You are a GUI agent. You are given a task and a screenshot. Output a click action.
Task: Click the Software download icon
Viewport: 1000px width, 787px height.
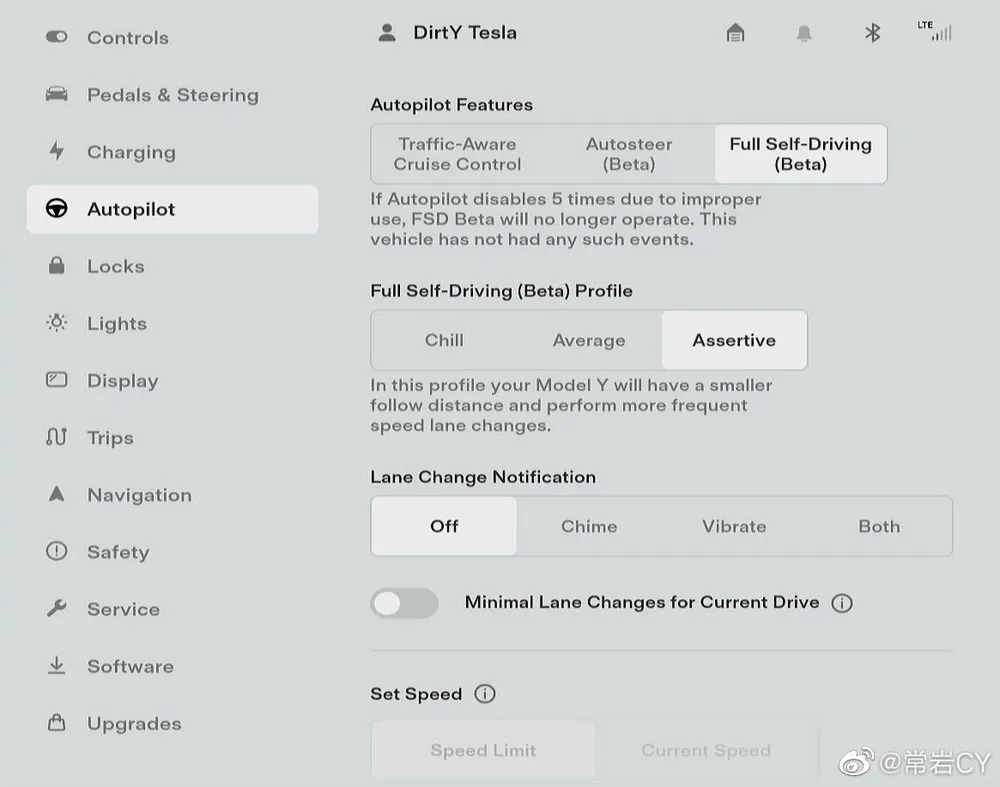(57, 665)
